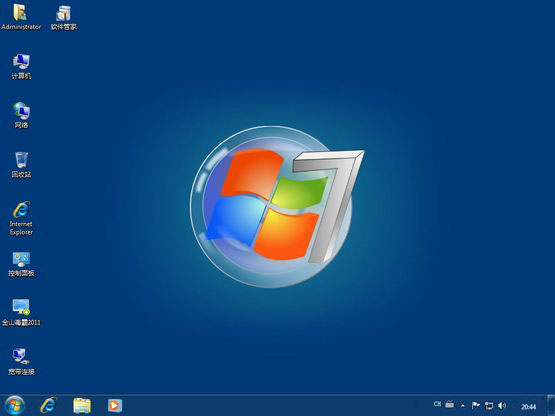The width and height of the screenshot is (555, 416).
Task: Show hidden tray icons arrow
Action: click(463, 406)
